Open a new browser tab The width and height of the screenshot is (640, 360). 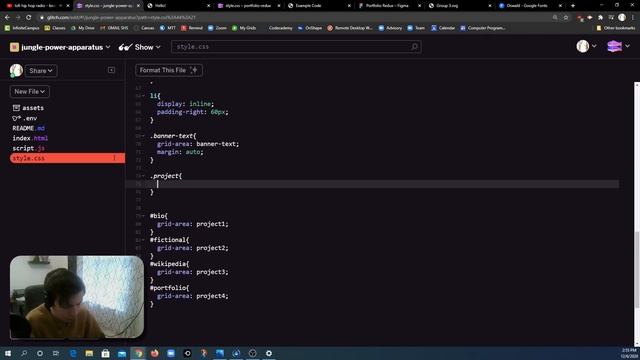tap(573, 6)
